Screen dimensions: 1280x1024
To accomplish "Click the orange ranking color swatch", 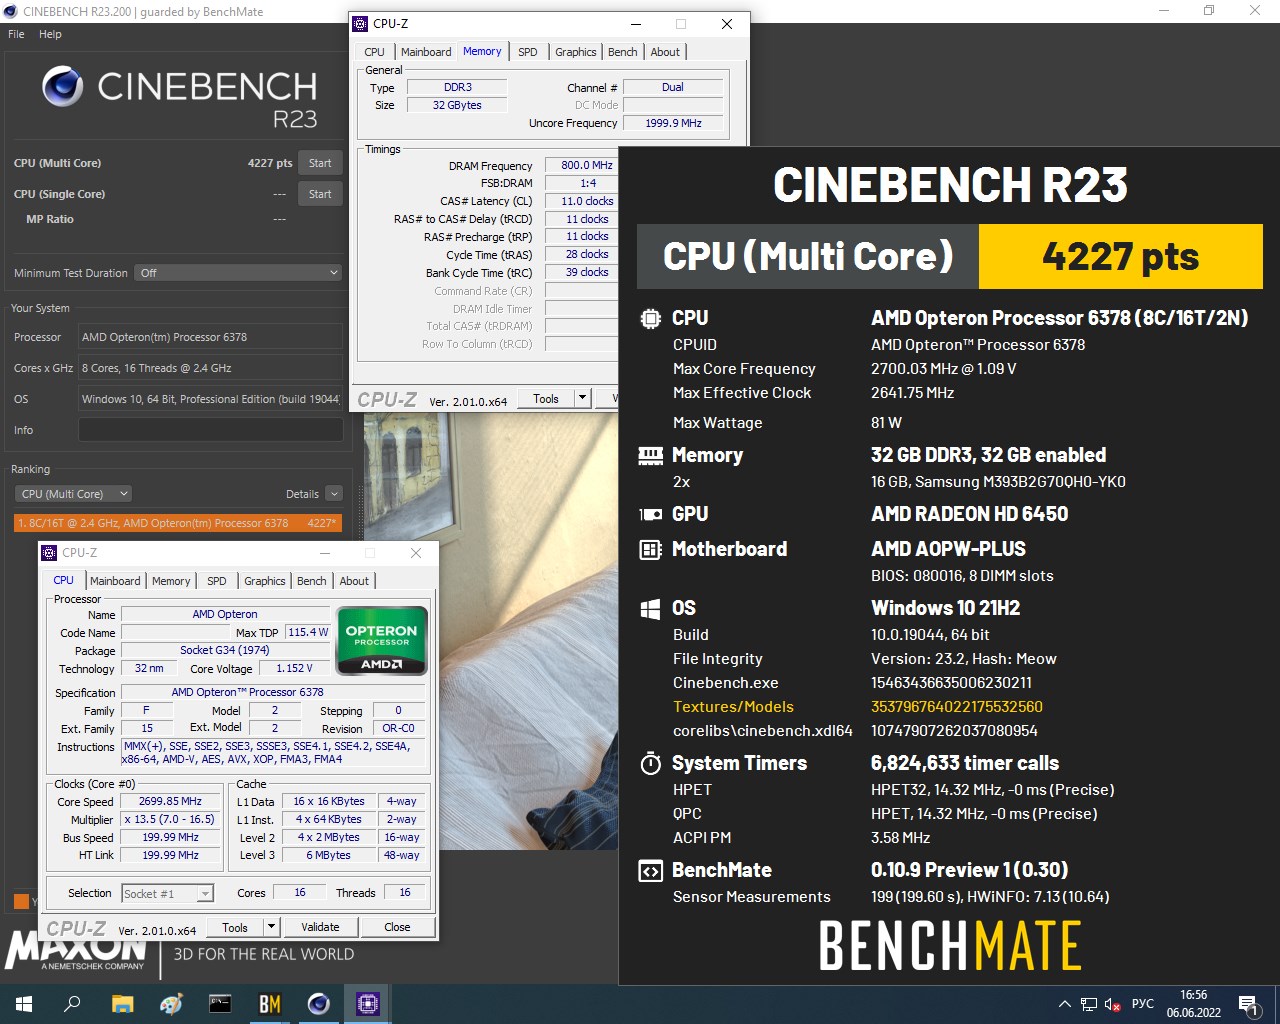I will pos(21,901).
